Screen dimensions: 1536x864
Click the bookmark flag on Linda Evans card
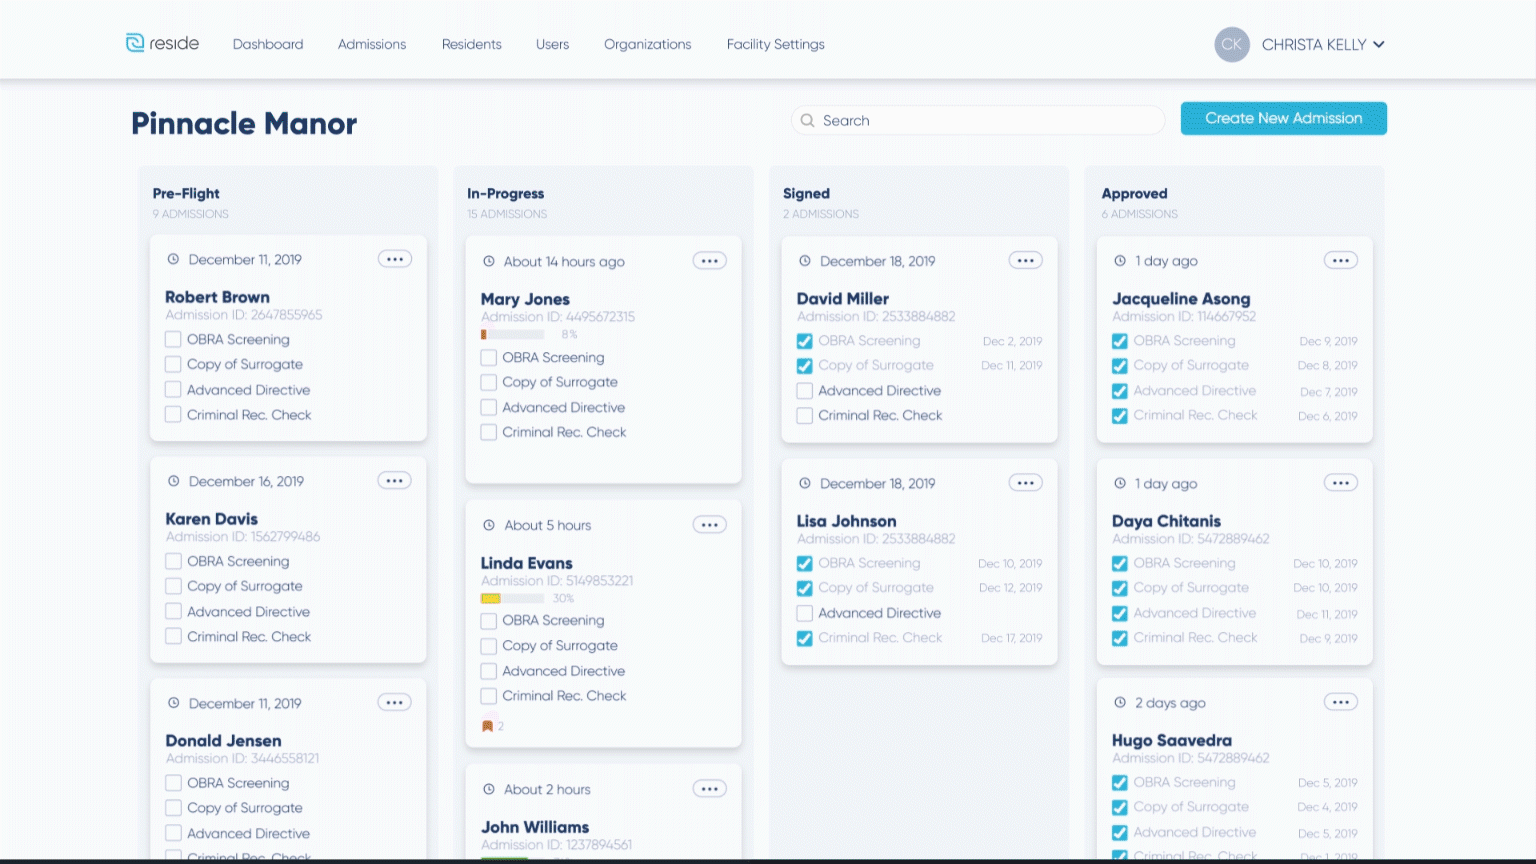[487, 726]
